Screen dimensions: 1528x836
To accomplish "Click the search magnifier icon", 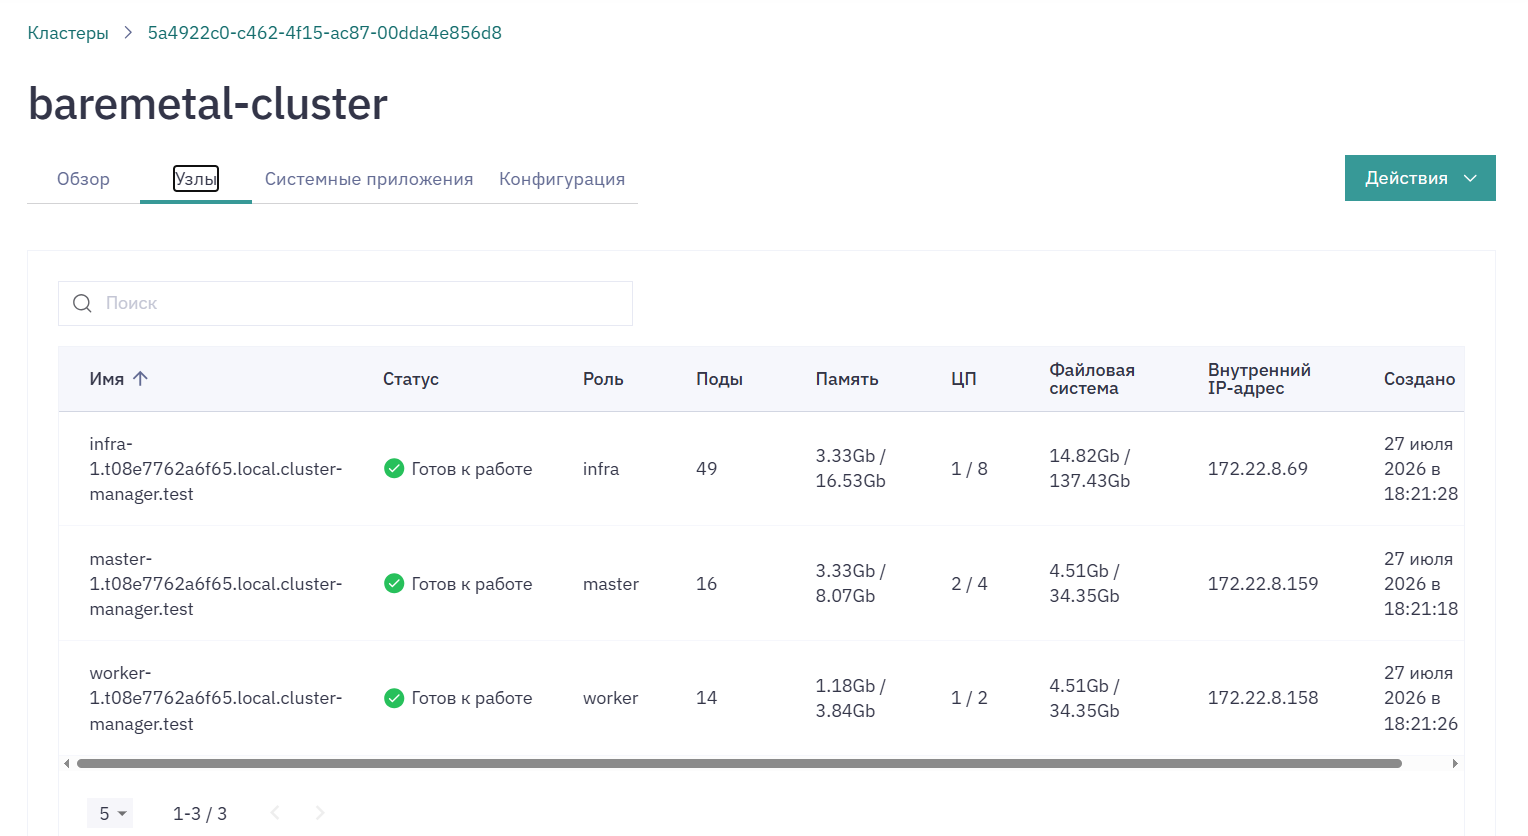I will [x=83, y=303].
